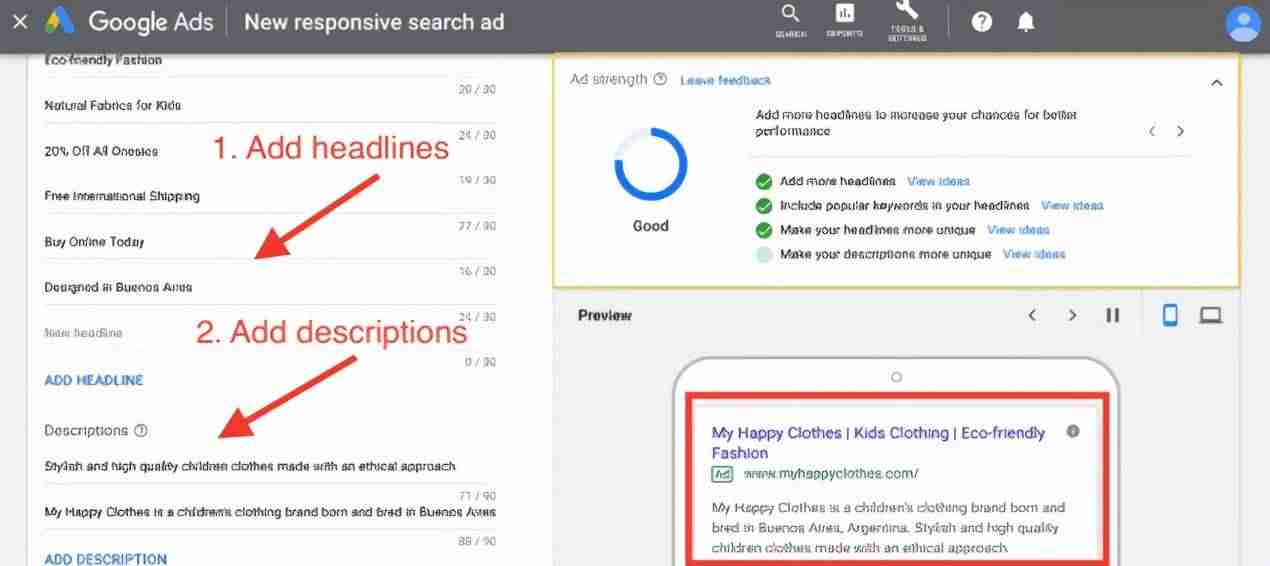
Task: Click the Preview section label
Action: [x=604, y=315]
